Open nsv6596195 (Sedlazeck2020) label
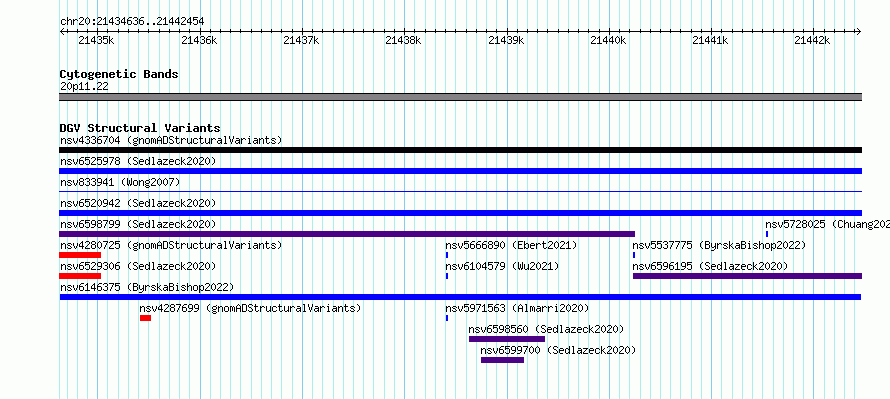This screenshot has height=399, width=890. pyautogui.click(x=710, y=266)
